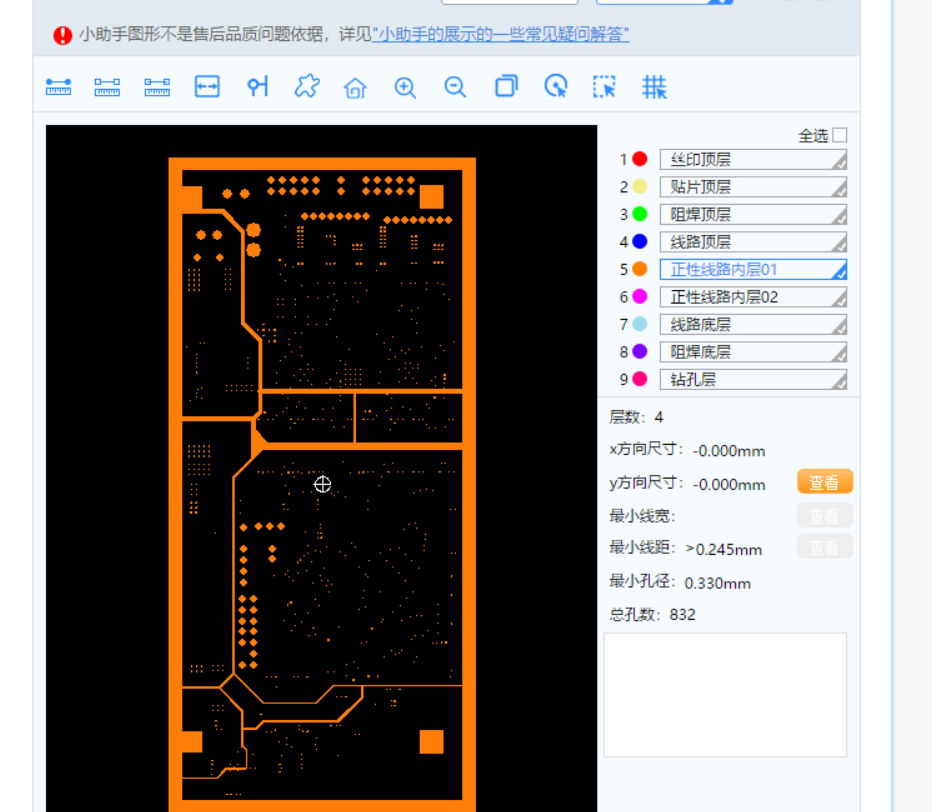The height and width of the screenshot is (812, 932).
Task: Select the second ruler tool with square endpoints
Action: pos(107,87)
